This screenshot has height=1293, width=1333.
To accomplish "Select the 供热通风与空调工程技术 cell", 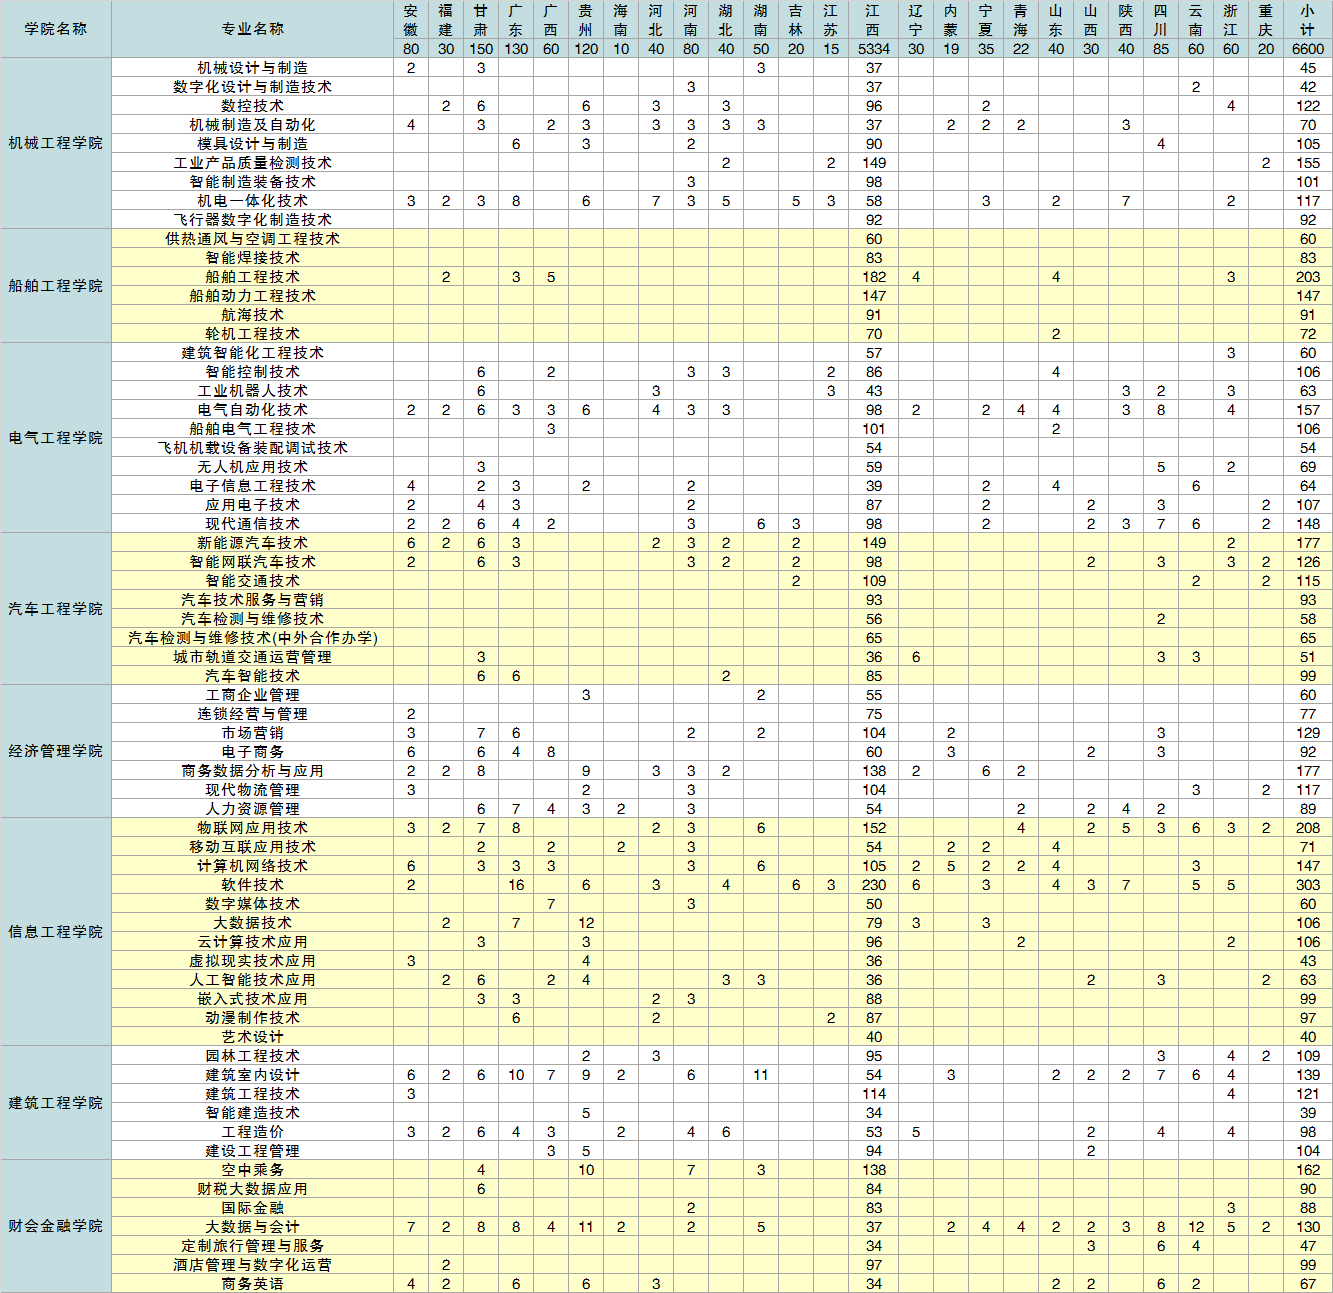I will pos(253,239).
